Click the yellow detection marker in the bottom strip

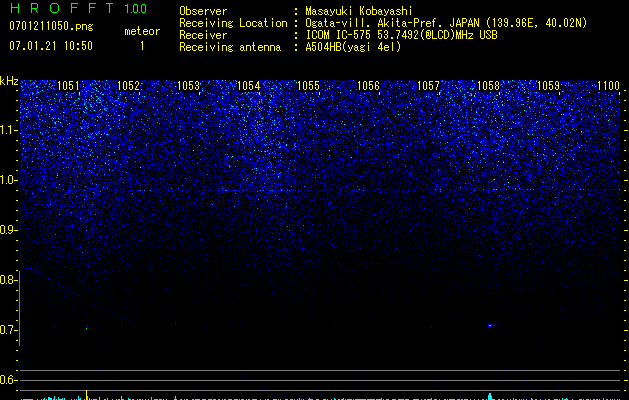pos(87,394)
